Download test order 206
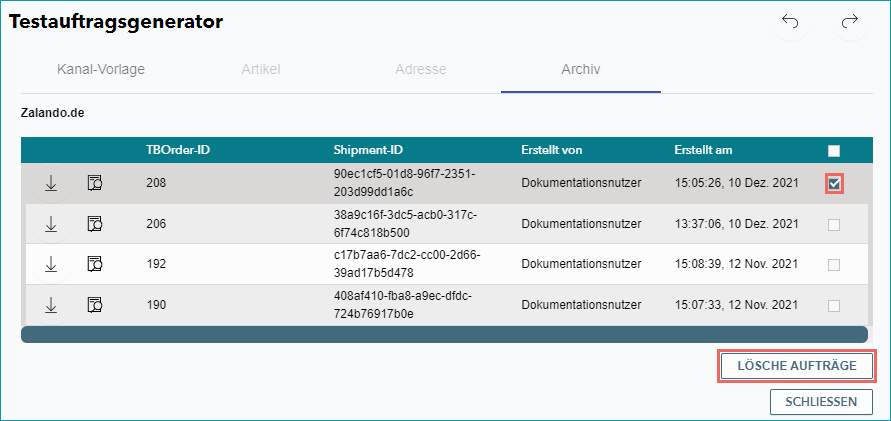The width and height of the screenshot is (891, 421). 51,224
